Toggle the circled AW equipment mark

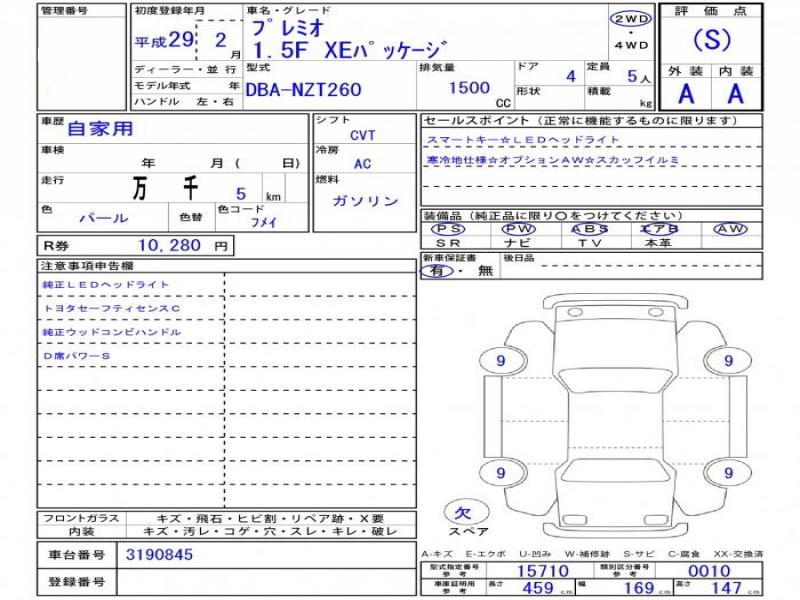(x=730, y=229)
